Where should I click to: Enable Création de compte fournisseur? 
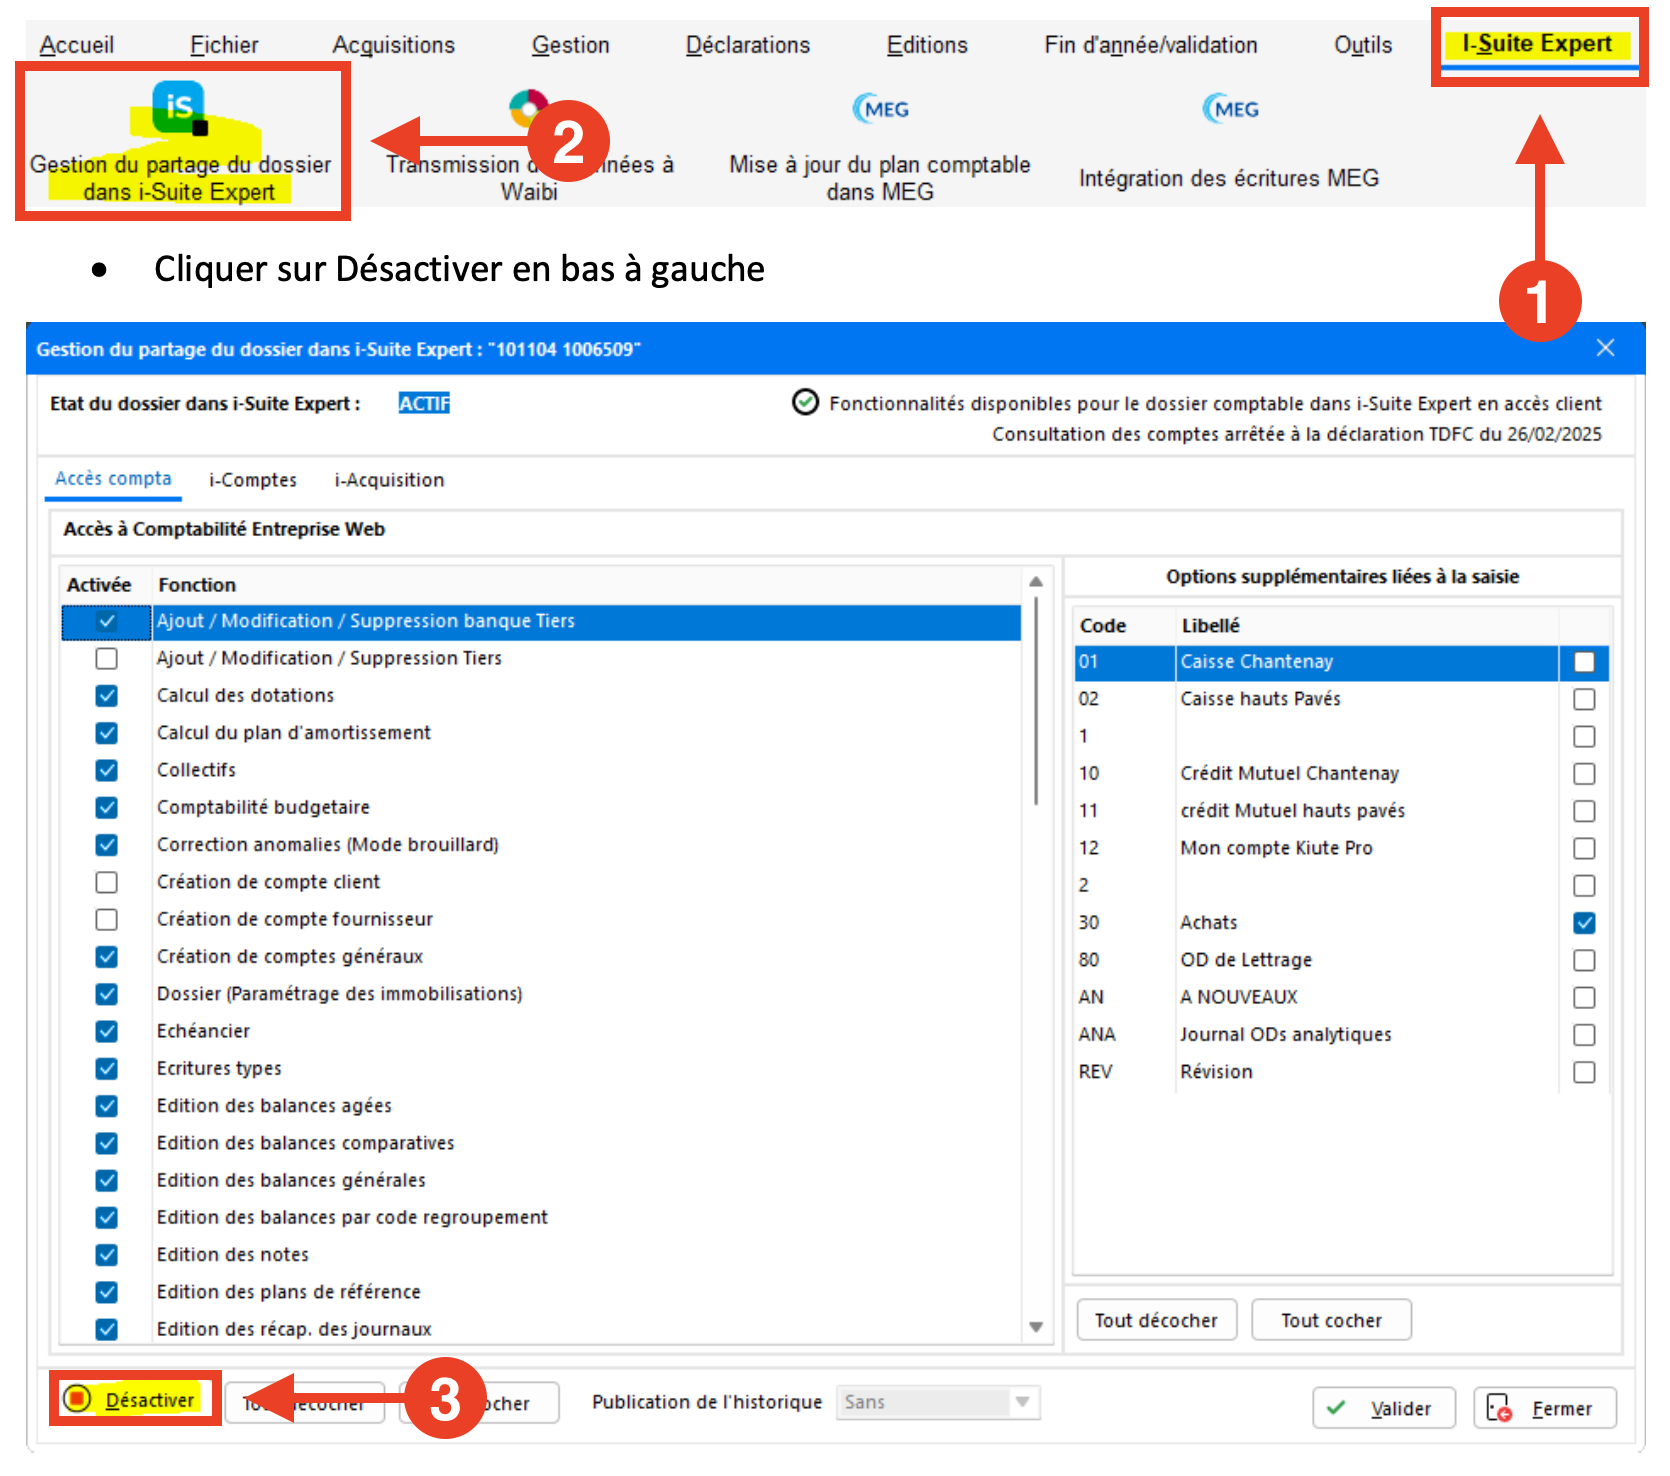[x=107, y=919]
